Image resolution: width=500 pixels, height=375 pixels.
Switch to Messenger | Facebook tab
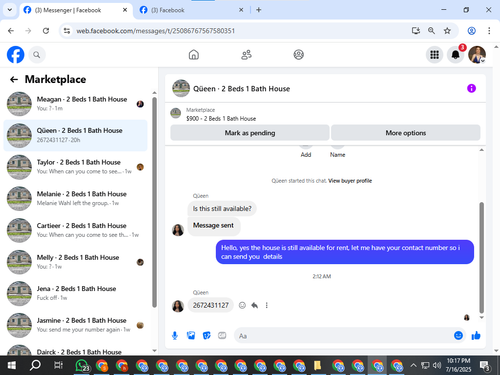pos(76,10)
